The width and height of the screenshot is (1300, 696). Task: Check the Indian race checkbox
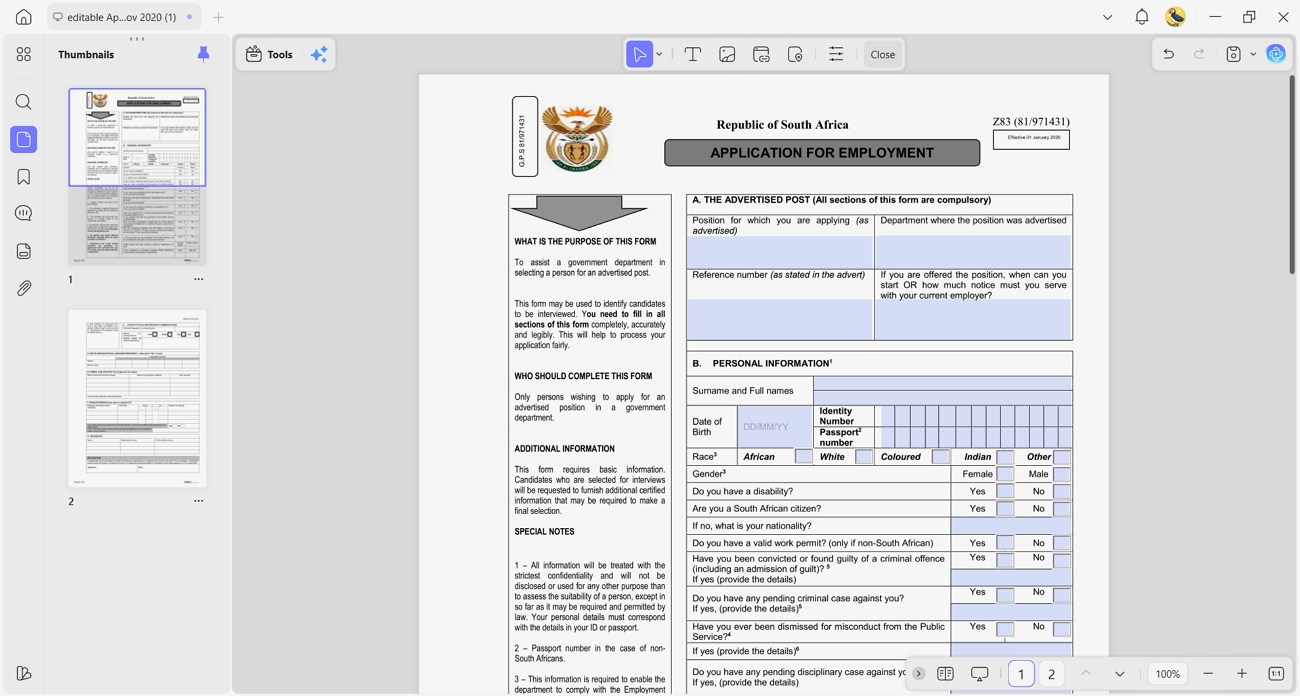(1005, 457)
